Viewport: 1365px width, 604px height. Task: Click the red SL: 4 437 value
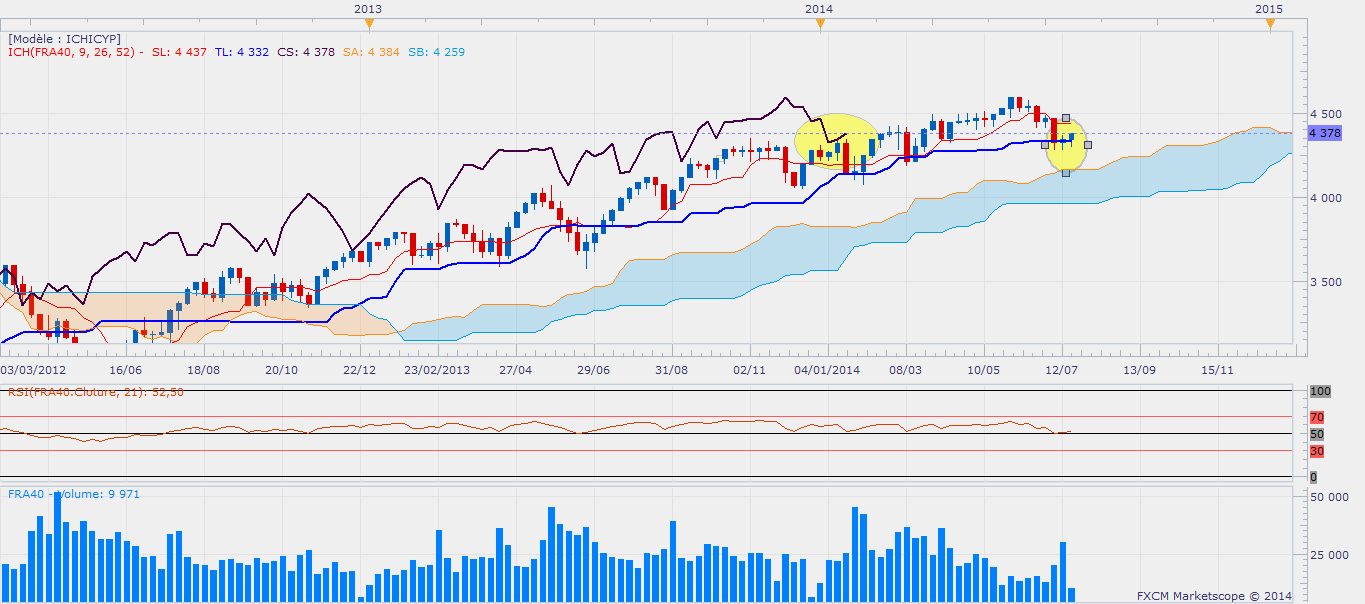point(179,51)
